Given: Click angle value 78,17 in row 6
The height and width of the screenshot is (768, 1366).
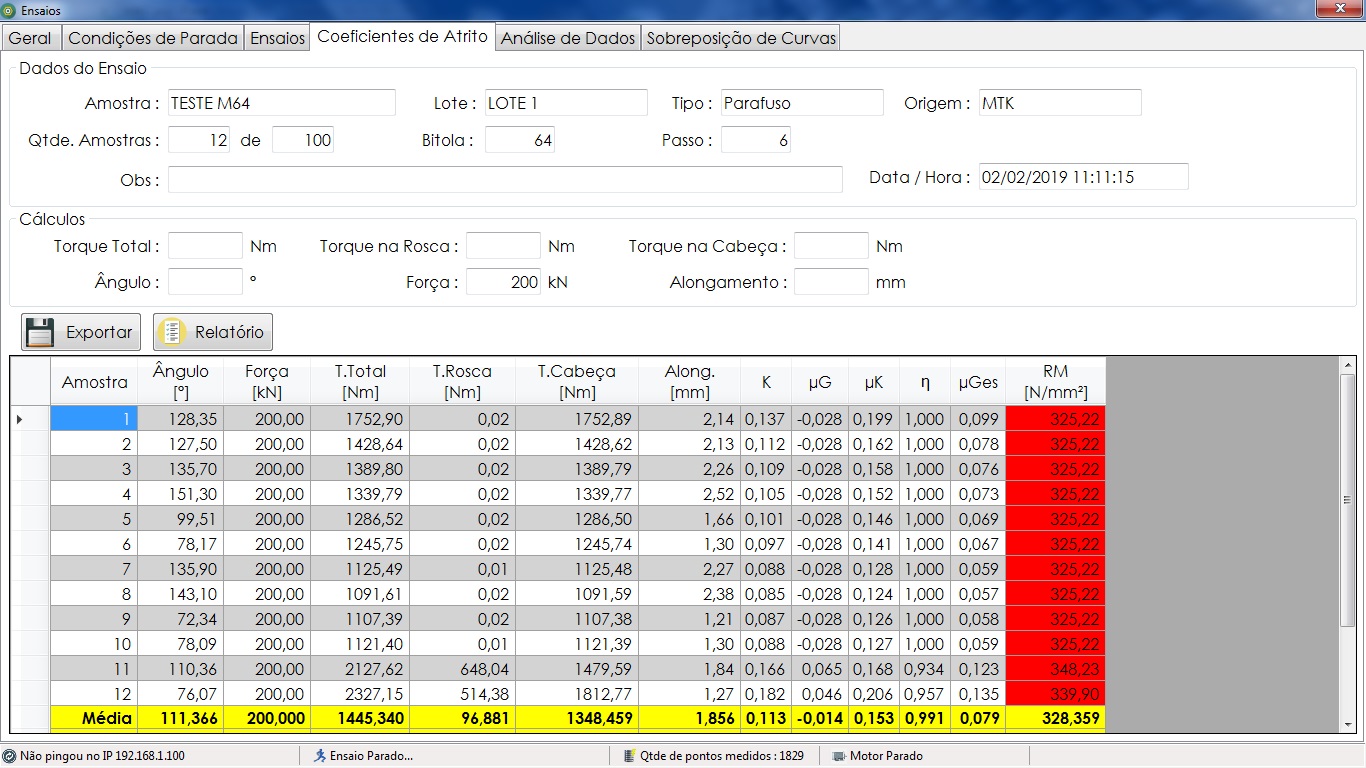Looking at the screenshot, I should tap(181, 544).
